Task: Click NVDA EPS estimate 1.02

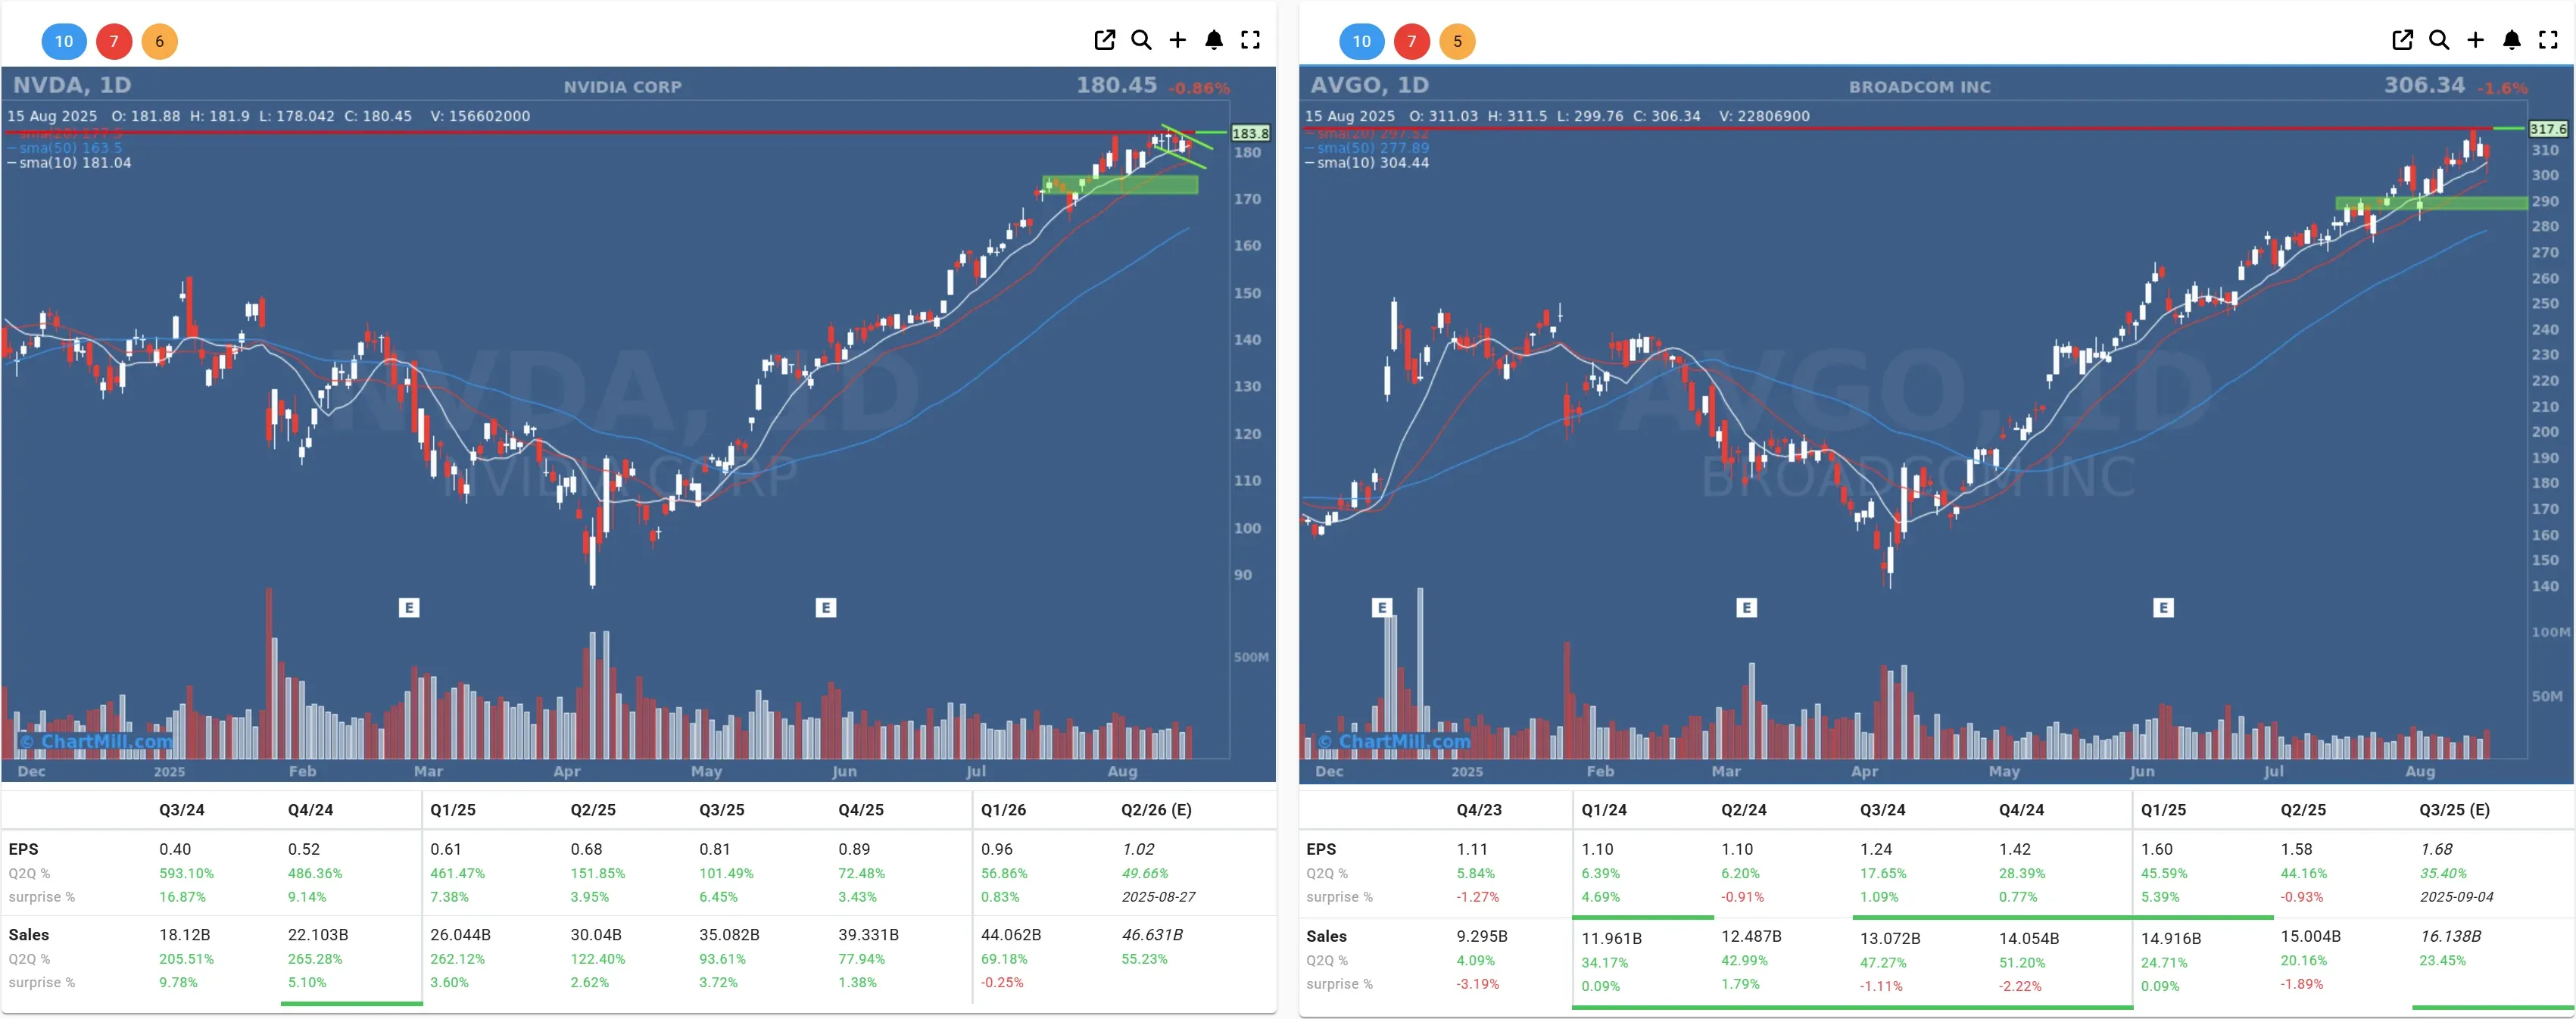Action: tap(1138, 849)
